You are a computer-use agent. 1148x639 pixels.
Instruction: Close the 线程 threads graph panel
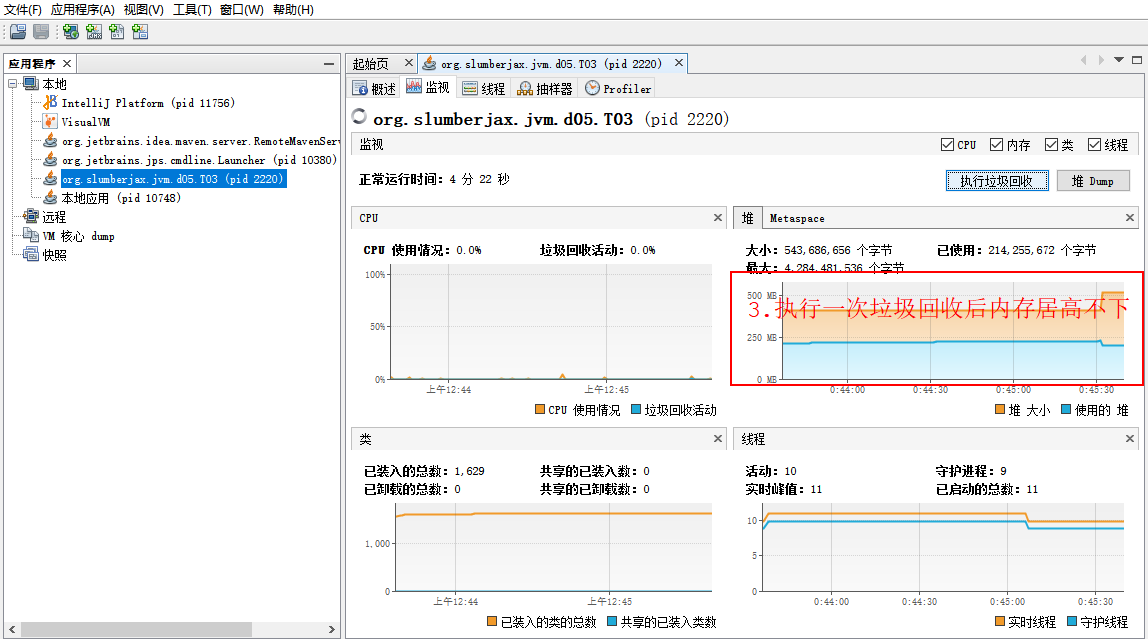[x=1130, y=438]
